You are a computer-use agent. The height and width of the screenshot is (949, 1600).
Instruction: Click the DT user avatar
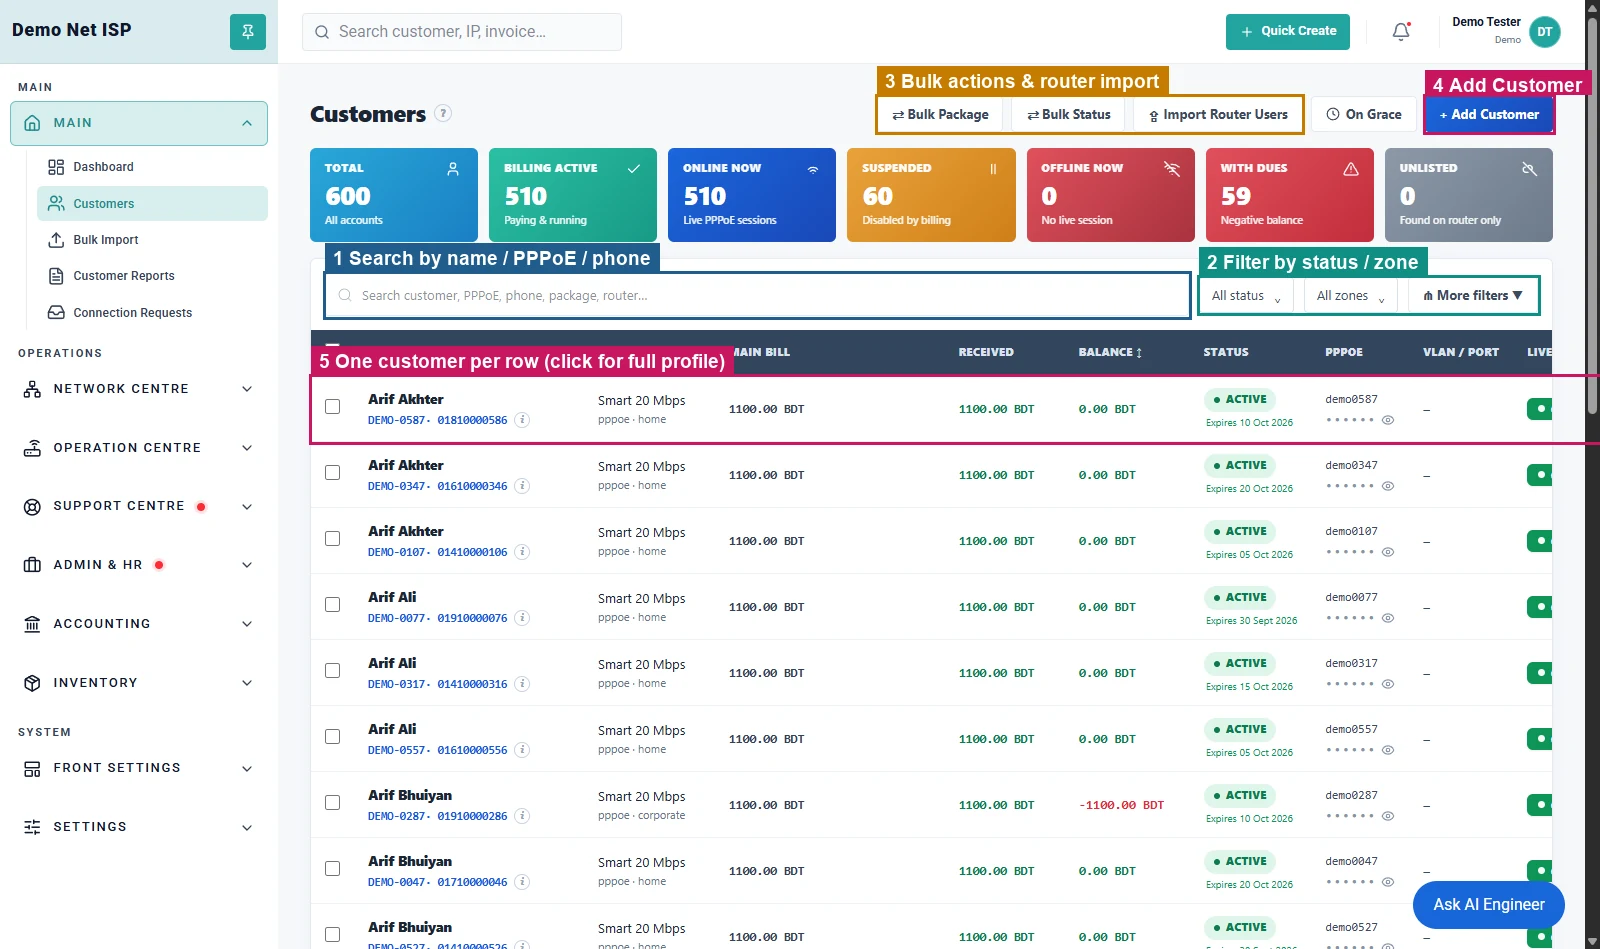pos(1545,32)
